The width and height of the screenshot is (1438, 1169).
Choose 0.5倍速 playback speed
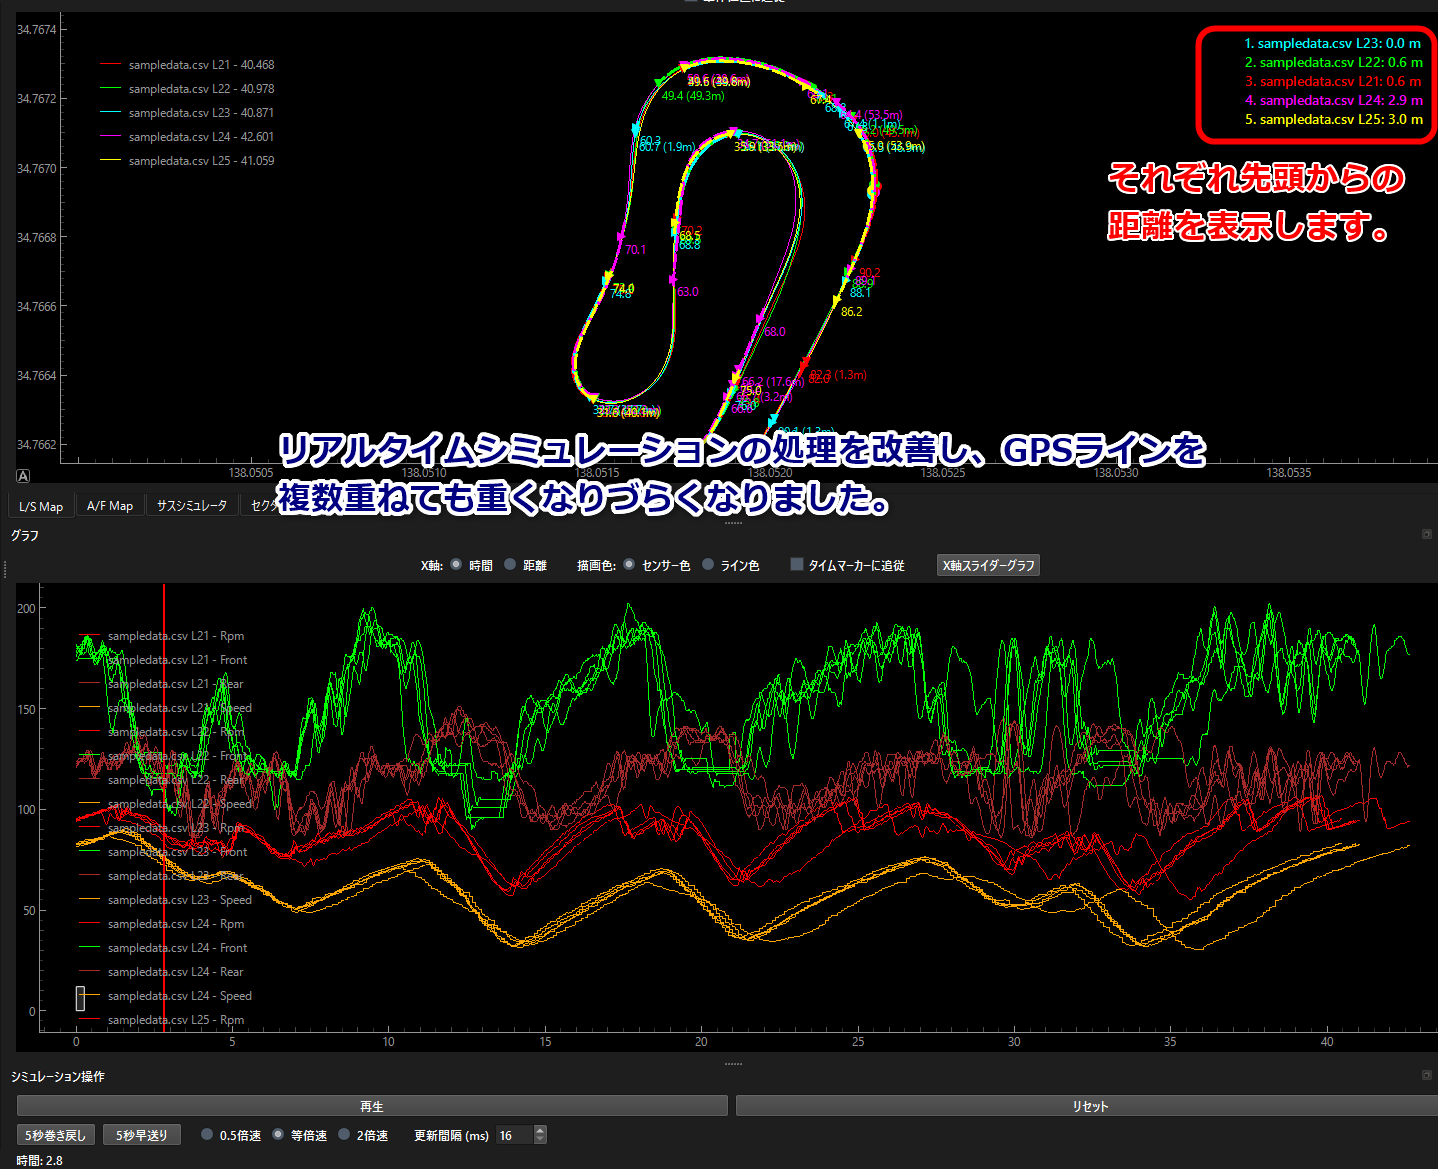click(x=205, y=1135)
